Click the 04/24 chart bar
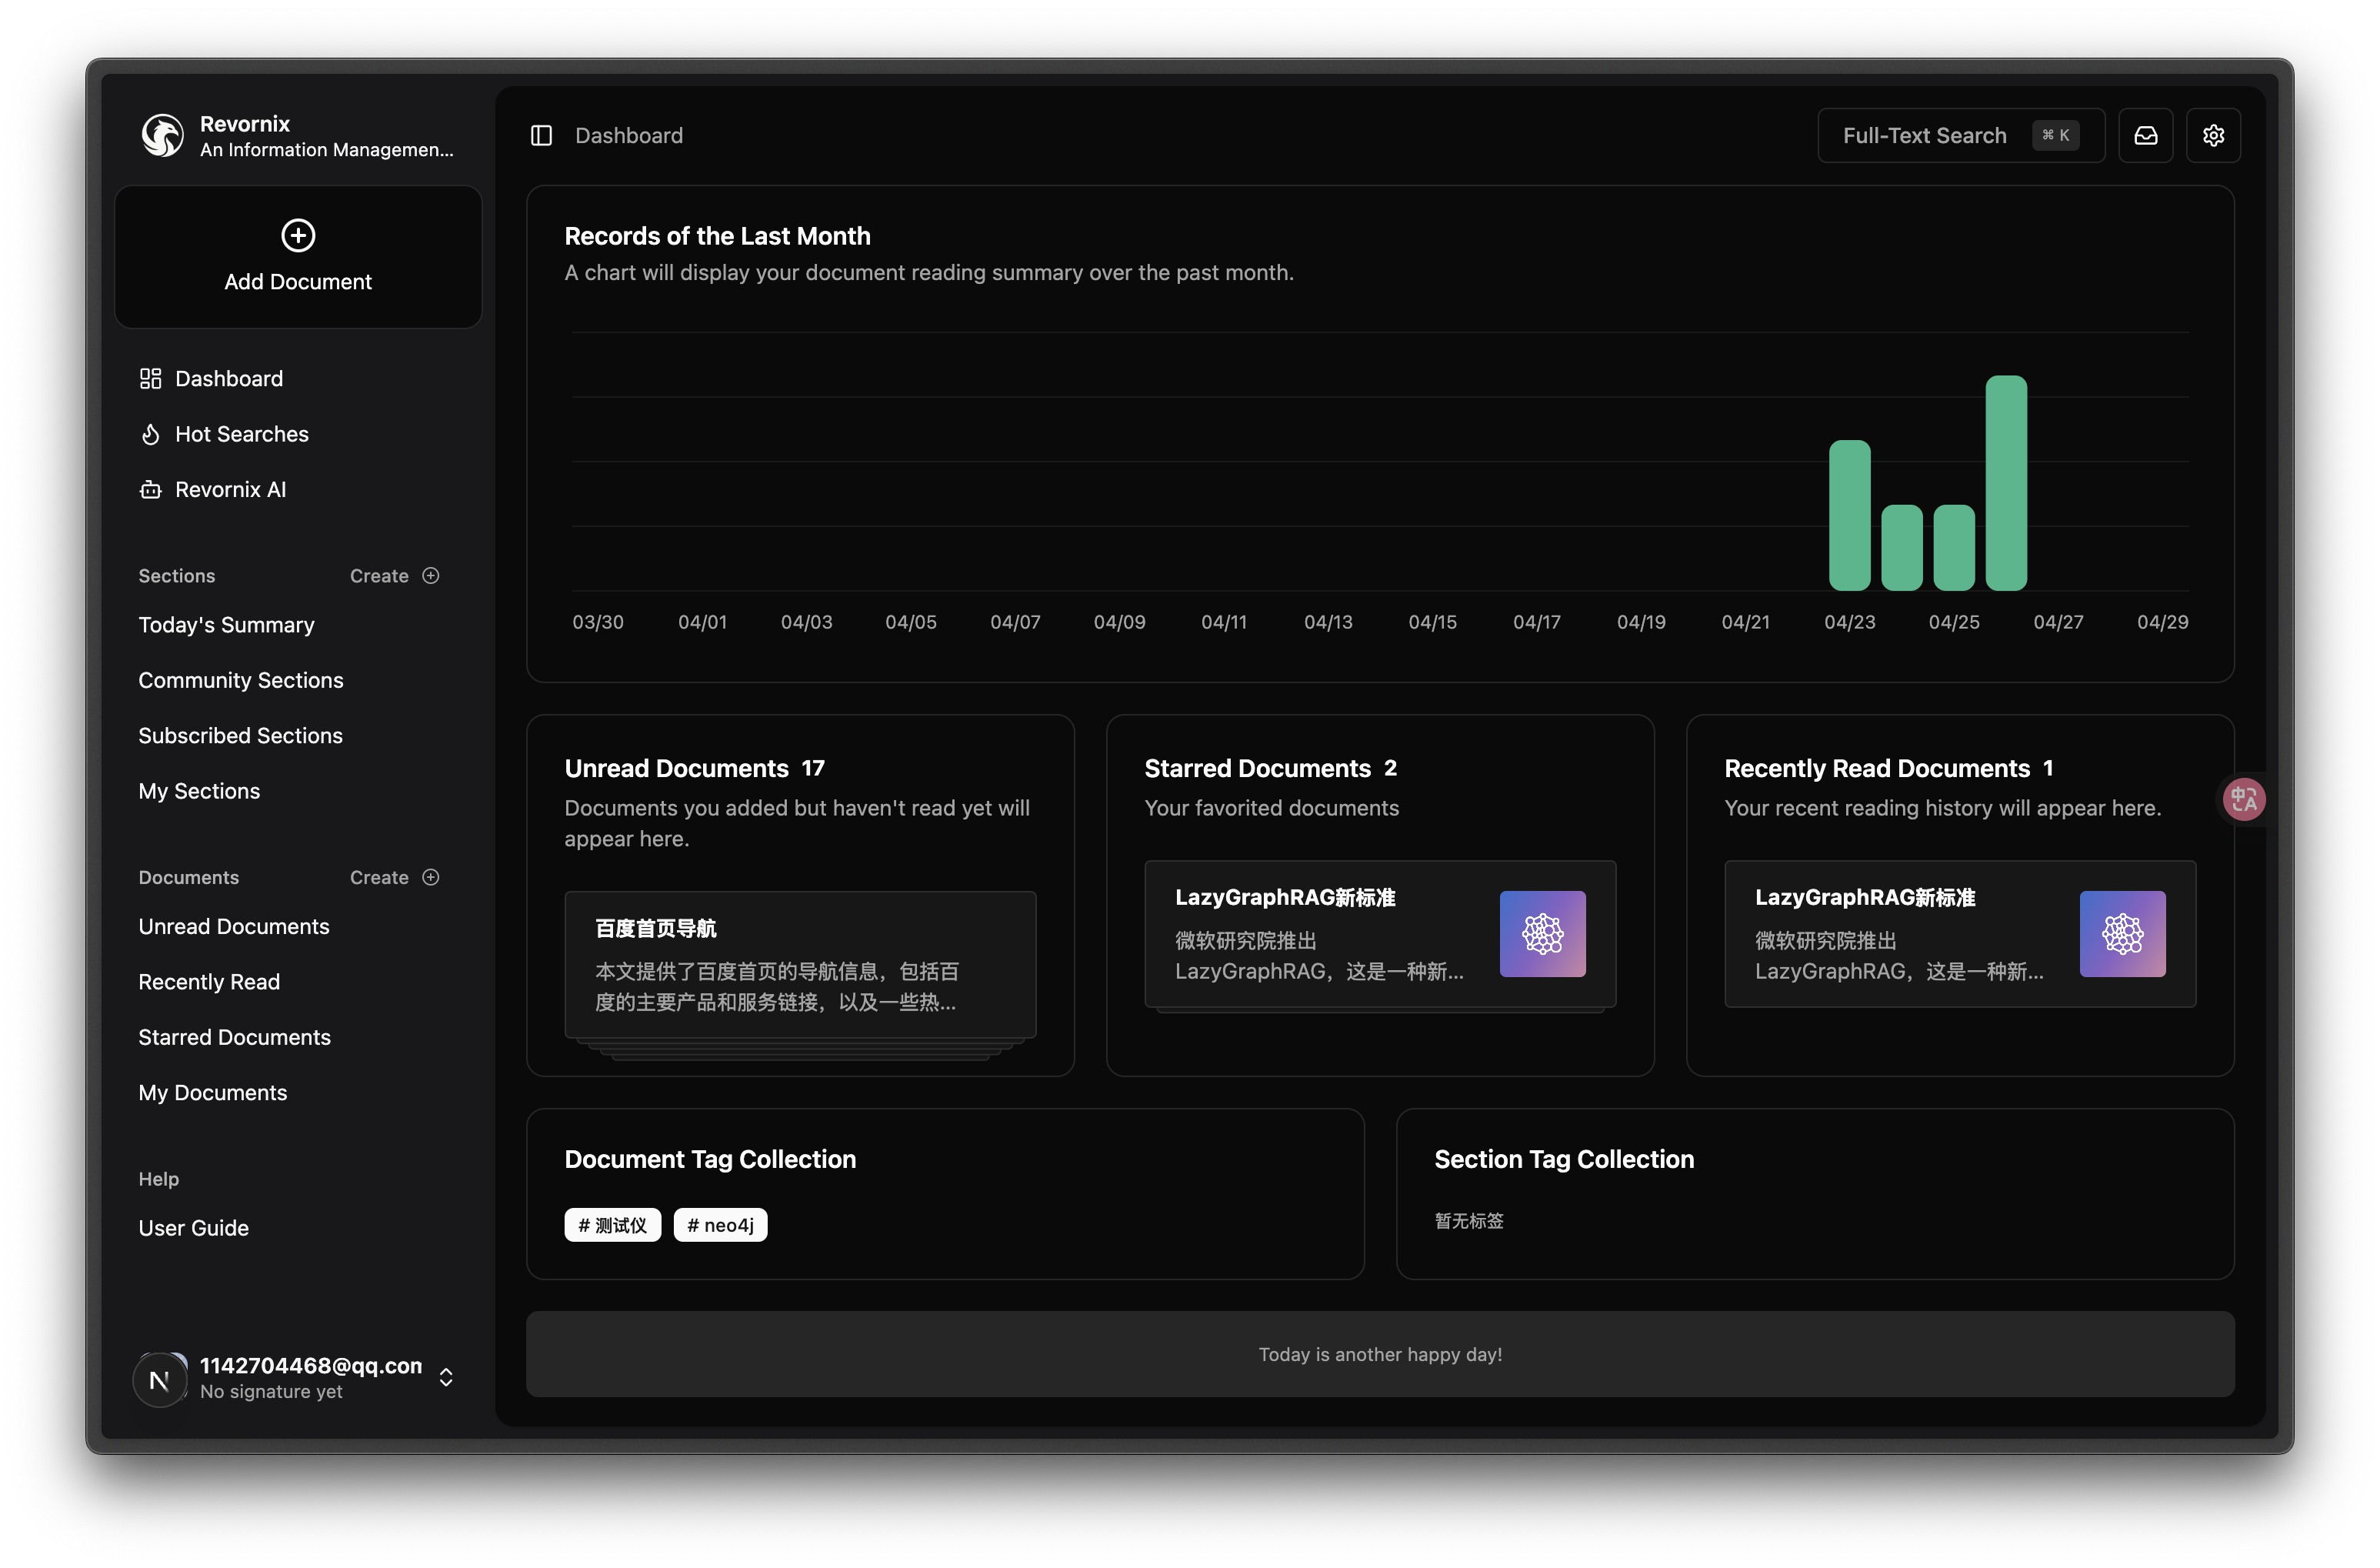2380x1568 pixels. (x=1901, y=548)
